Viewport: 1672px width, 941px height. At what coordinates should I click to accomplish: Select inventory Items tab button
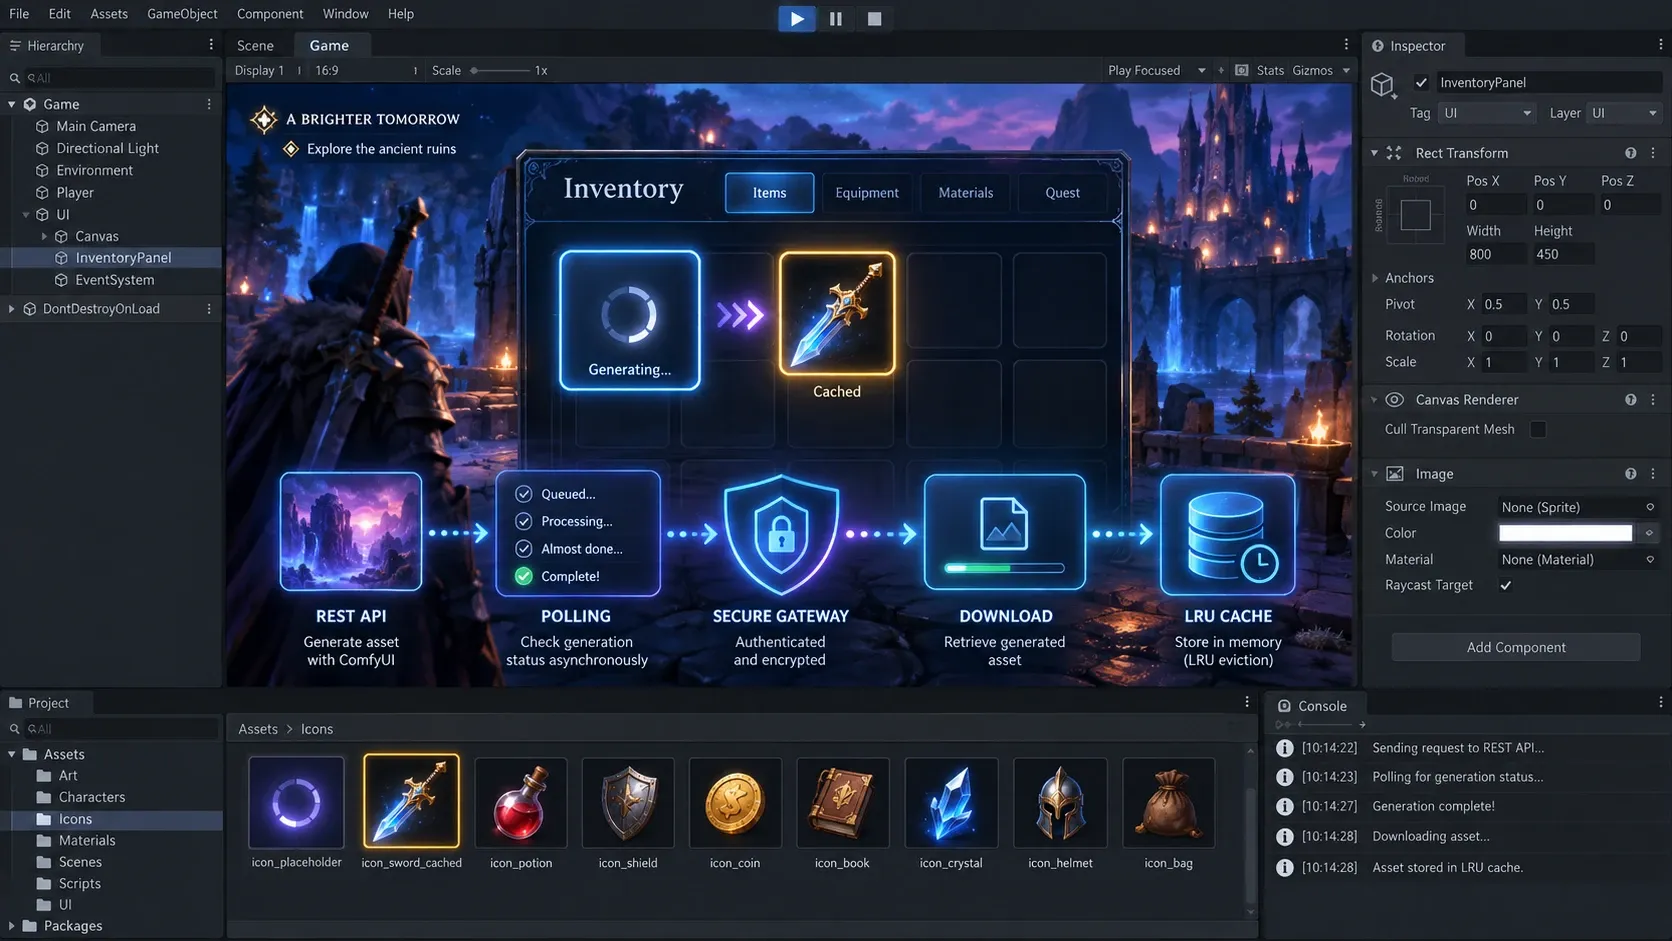(769, 193)
